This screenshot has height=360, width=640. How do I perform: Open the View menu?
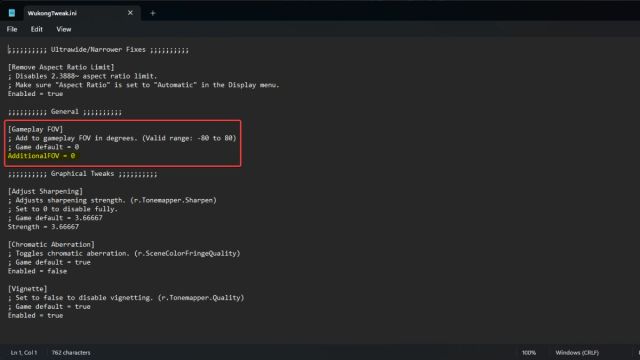point(64,29)
